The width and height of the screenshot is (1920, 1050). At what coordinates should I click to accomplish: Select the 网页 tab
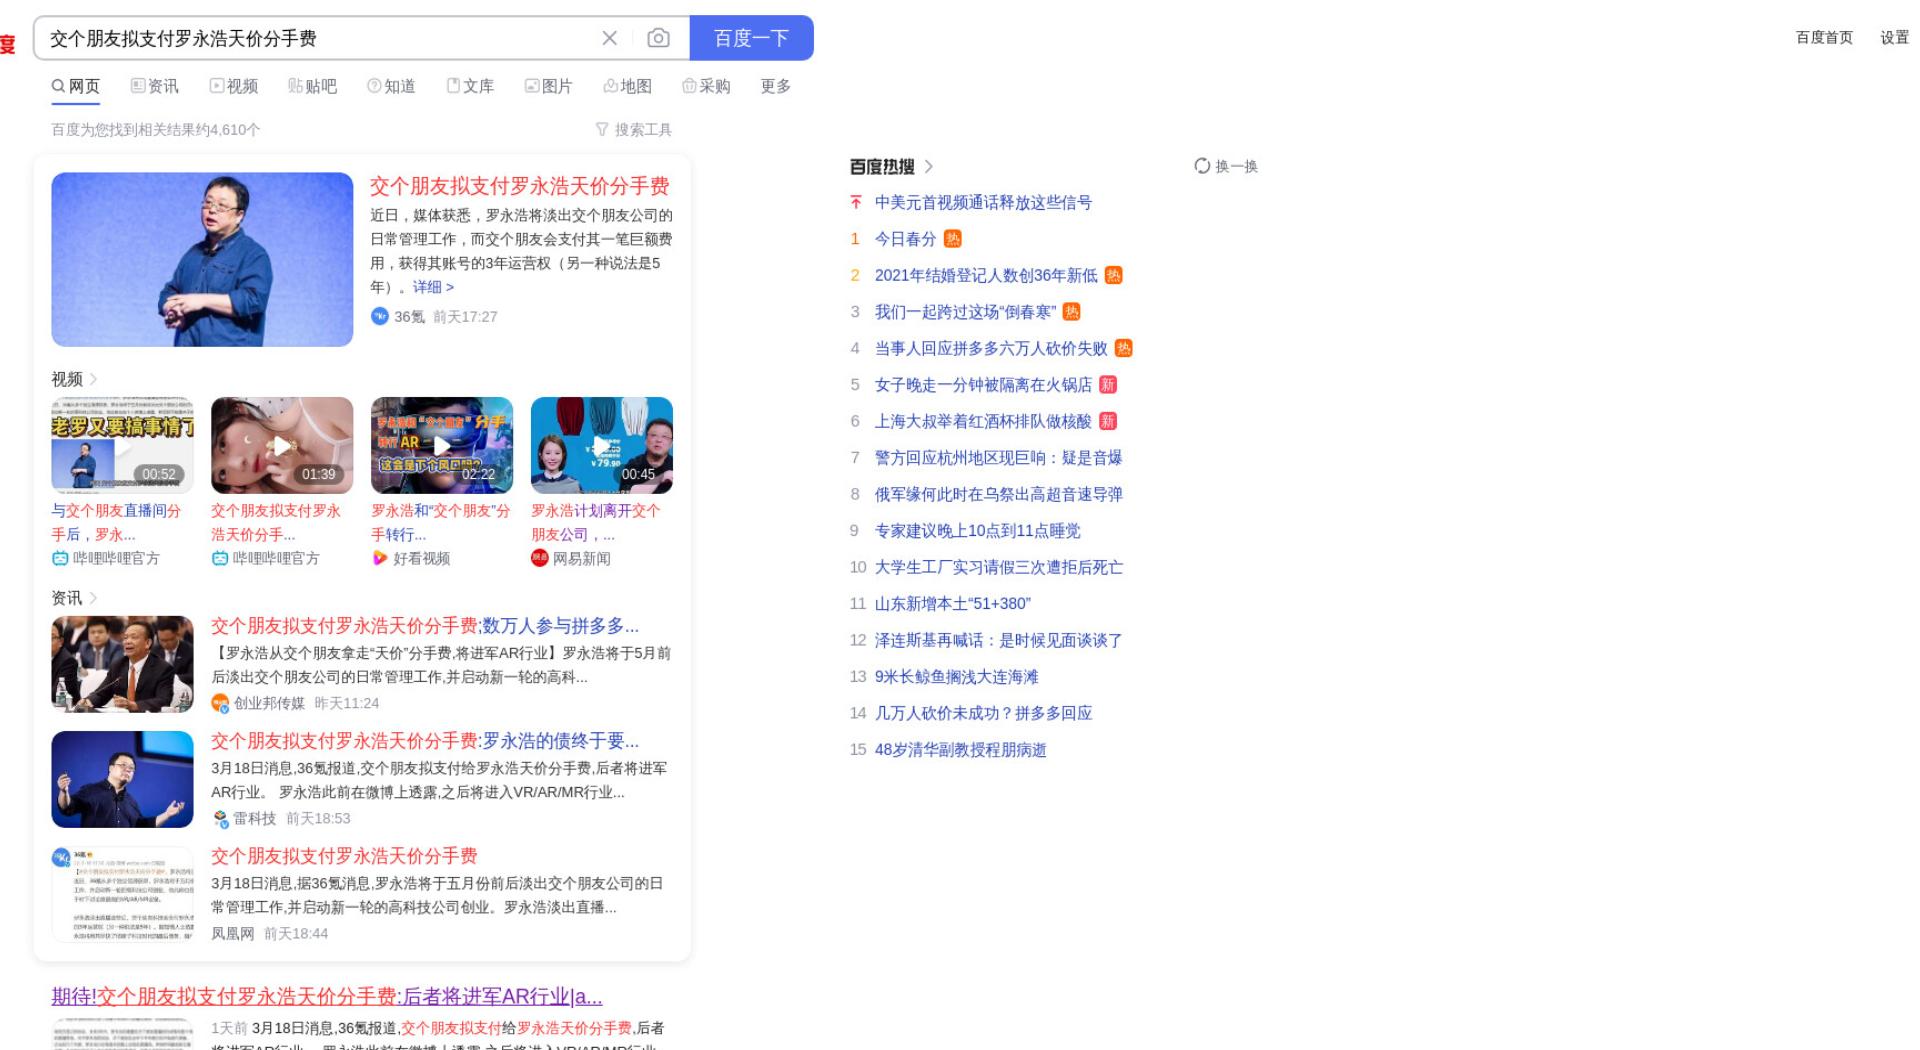(76, 86)
